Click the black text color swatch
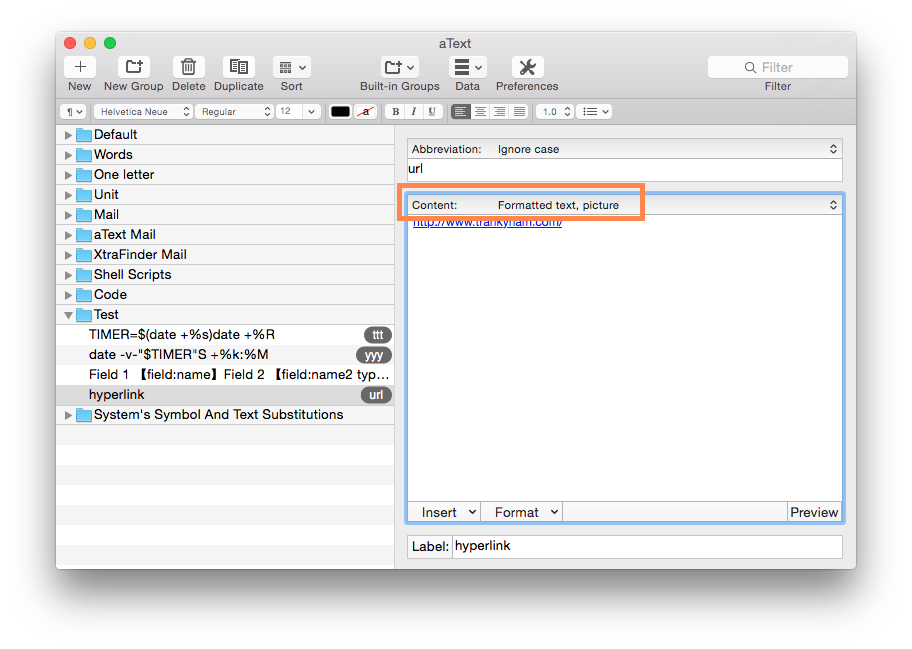Image resolution: width=912 pixels, height=649 pixels. click(x=340, y=112)
